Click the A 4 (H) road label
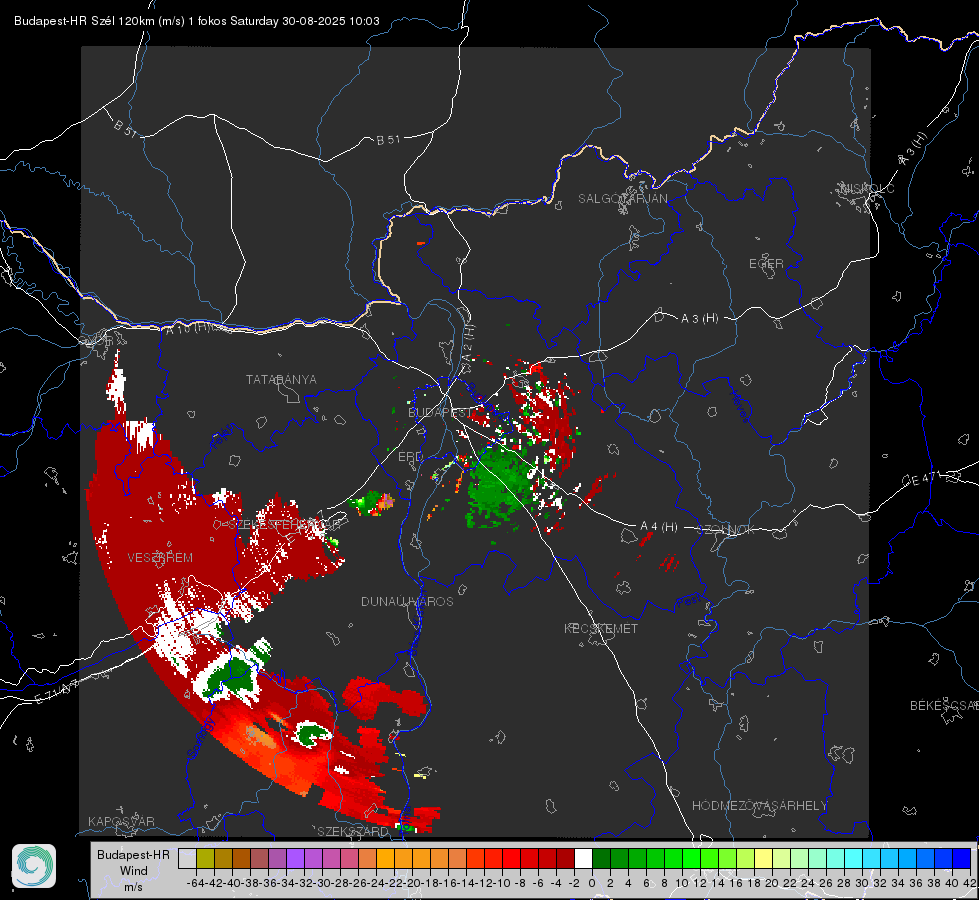The width and height of the screenshot is (979, 900). click(659, 527)
